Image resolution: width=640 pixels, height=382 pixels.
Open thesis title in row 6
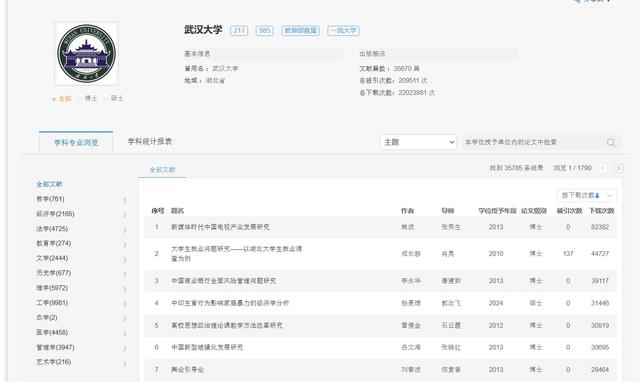click(x=207, y=347)
